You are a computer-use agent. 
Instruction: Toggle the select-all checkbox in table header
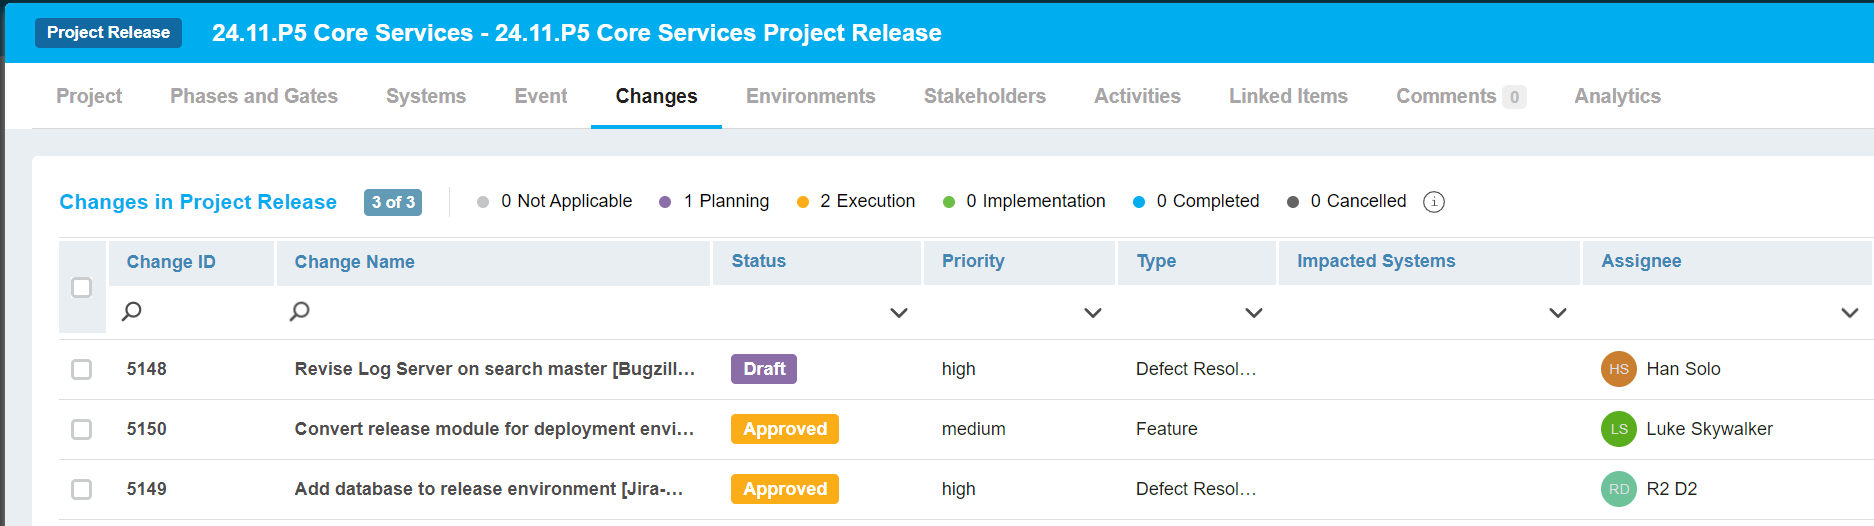[x=82, y=287]
